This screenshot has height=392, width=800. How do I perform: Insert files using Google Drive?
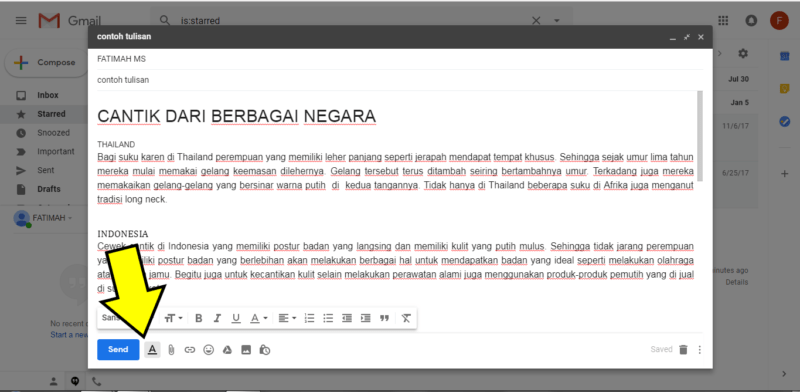228,350
